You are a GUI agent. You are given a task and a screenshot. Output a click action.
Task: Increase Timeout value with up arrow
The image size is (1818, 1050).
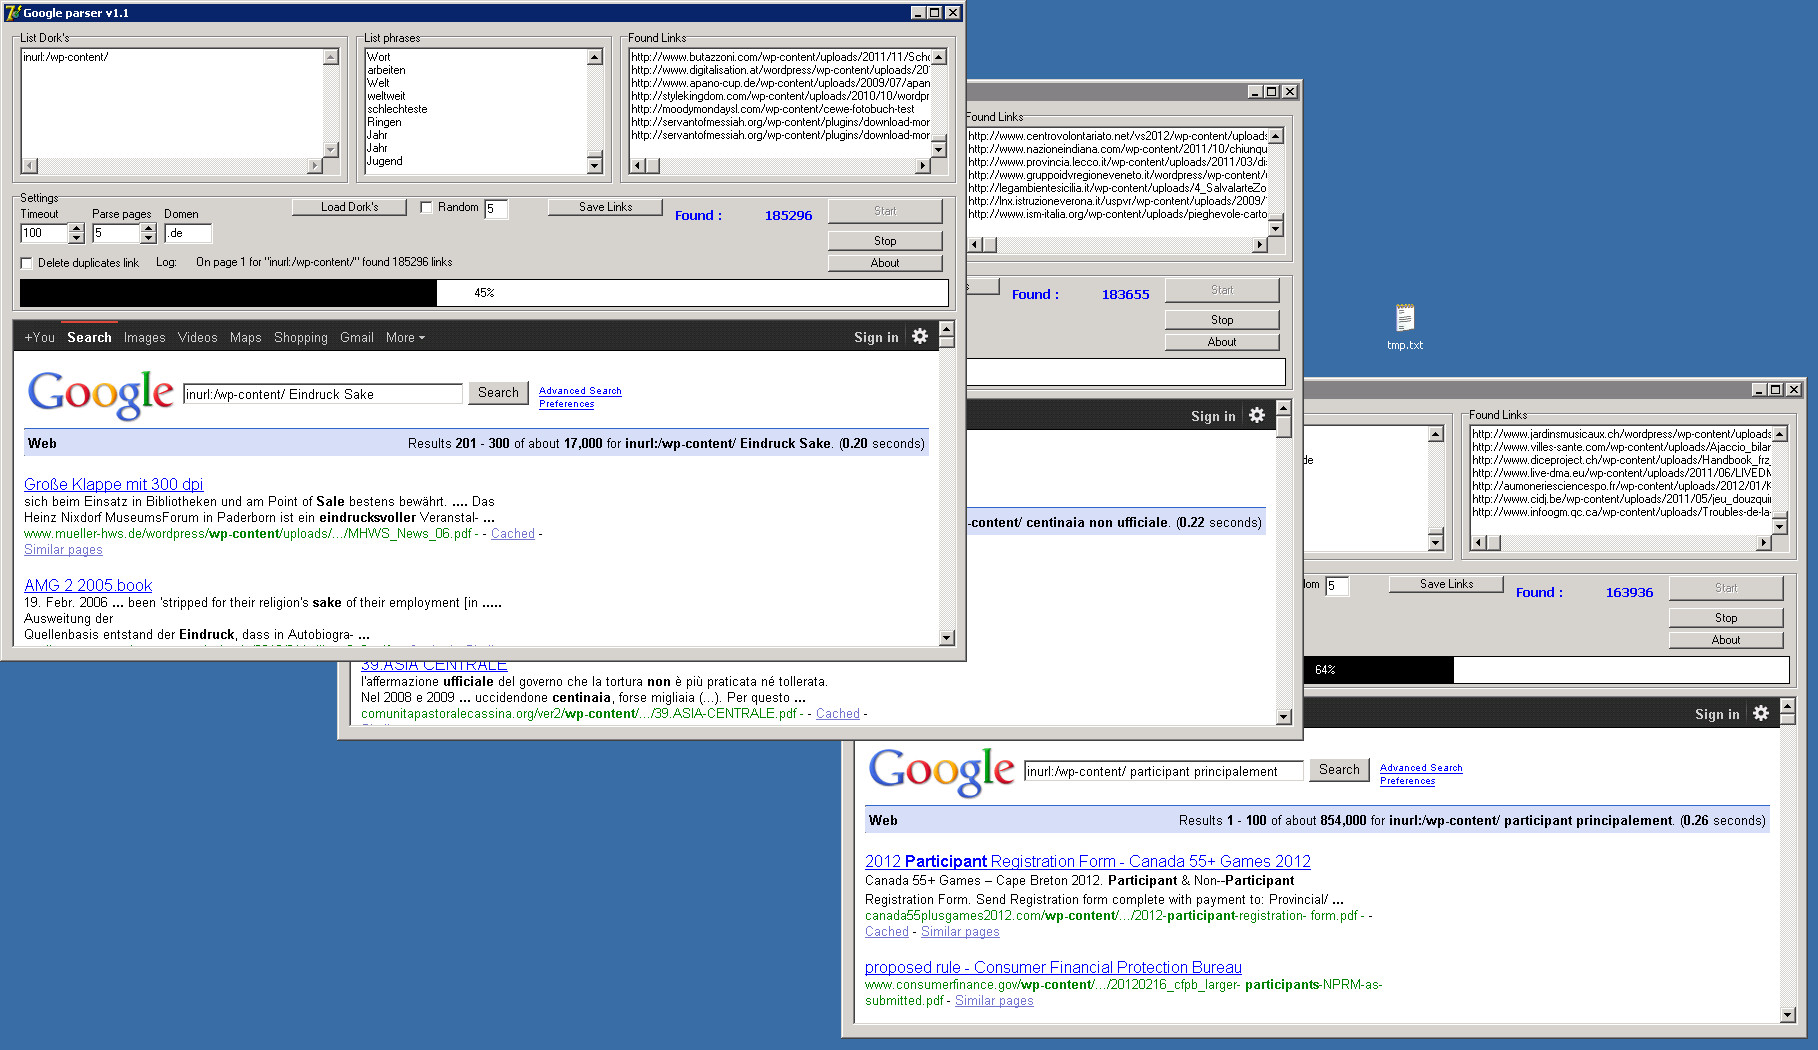pyautogui.click(x=76, y=228)
